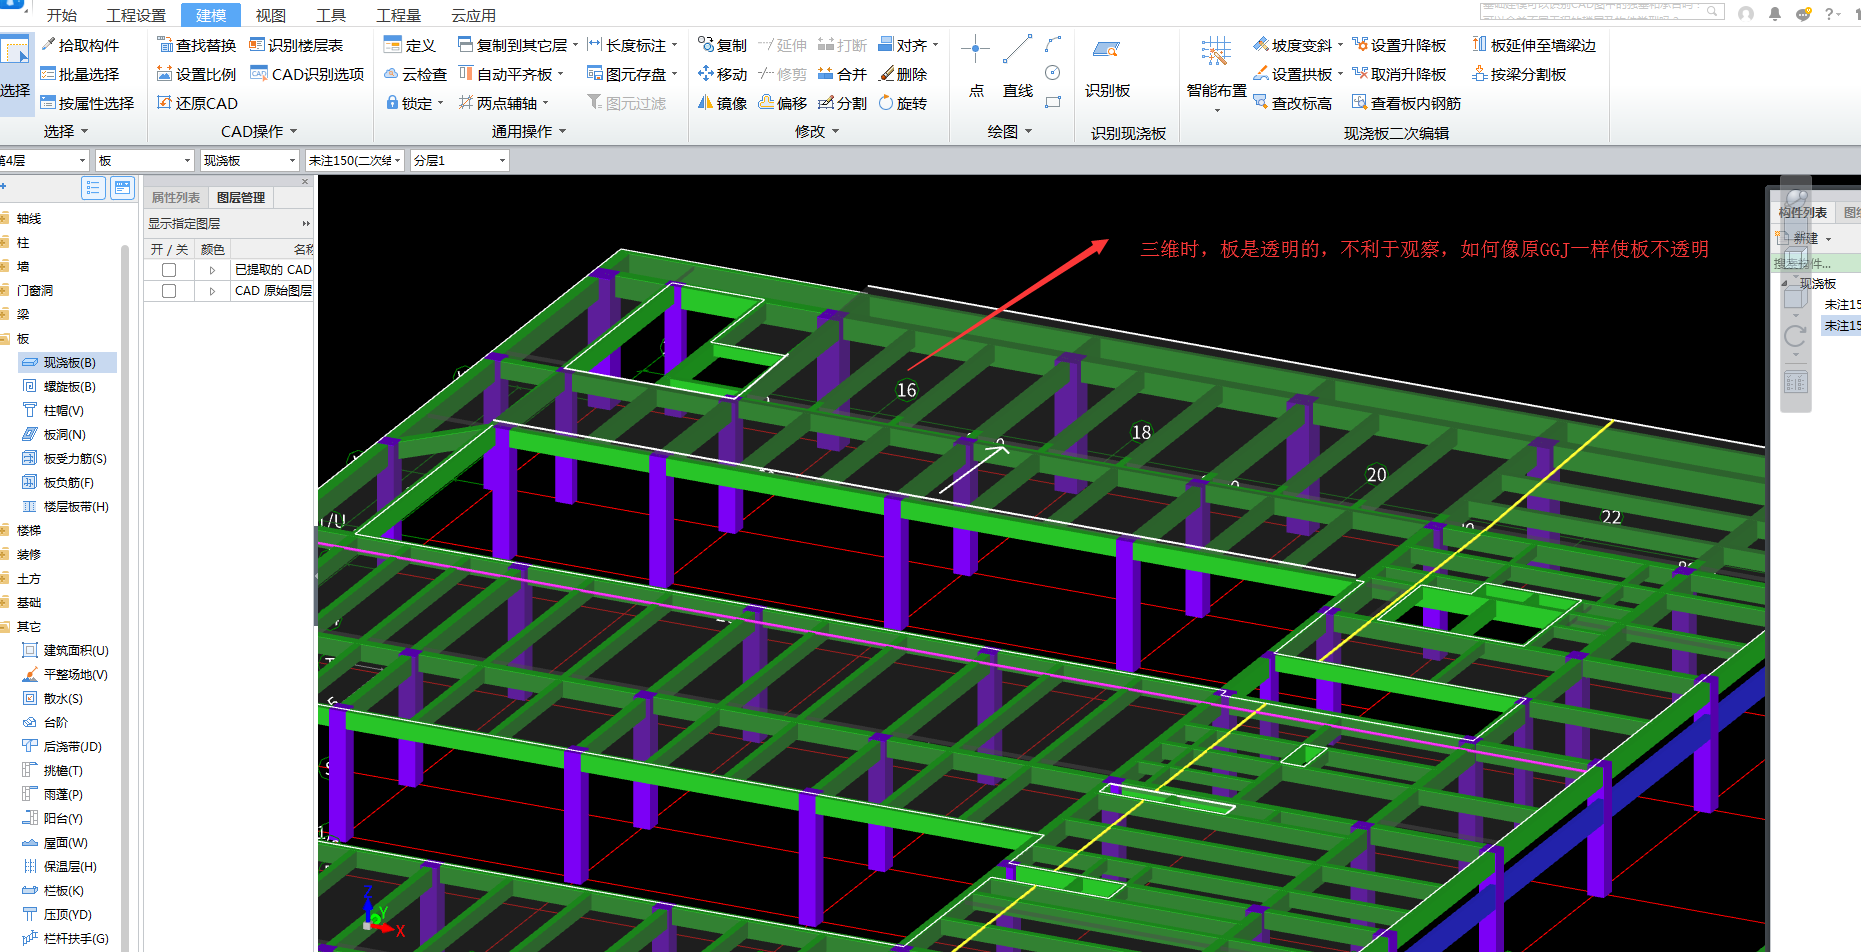Image resolution: width=1861 pixels, height=952 pixels.
Task: Select the 旋转 rotate tool
Action: [903, 103]
